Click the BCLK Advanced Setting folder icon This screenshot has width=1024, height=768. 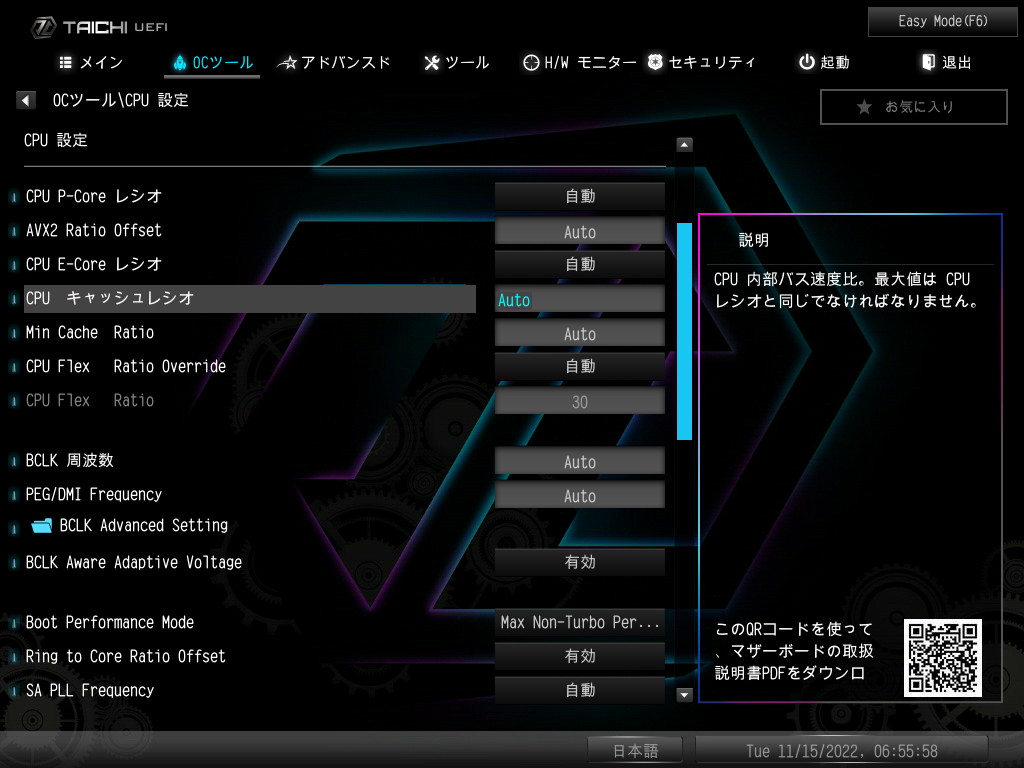coord(42,525)
